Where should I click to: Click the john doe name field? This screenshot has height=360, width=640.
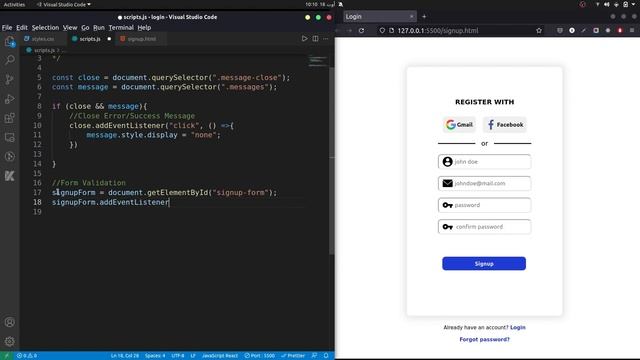484,162
